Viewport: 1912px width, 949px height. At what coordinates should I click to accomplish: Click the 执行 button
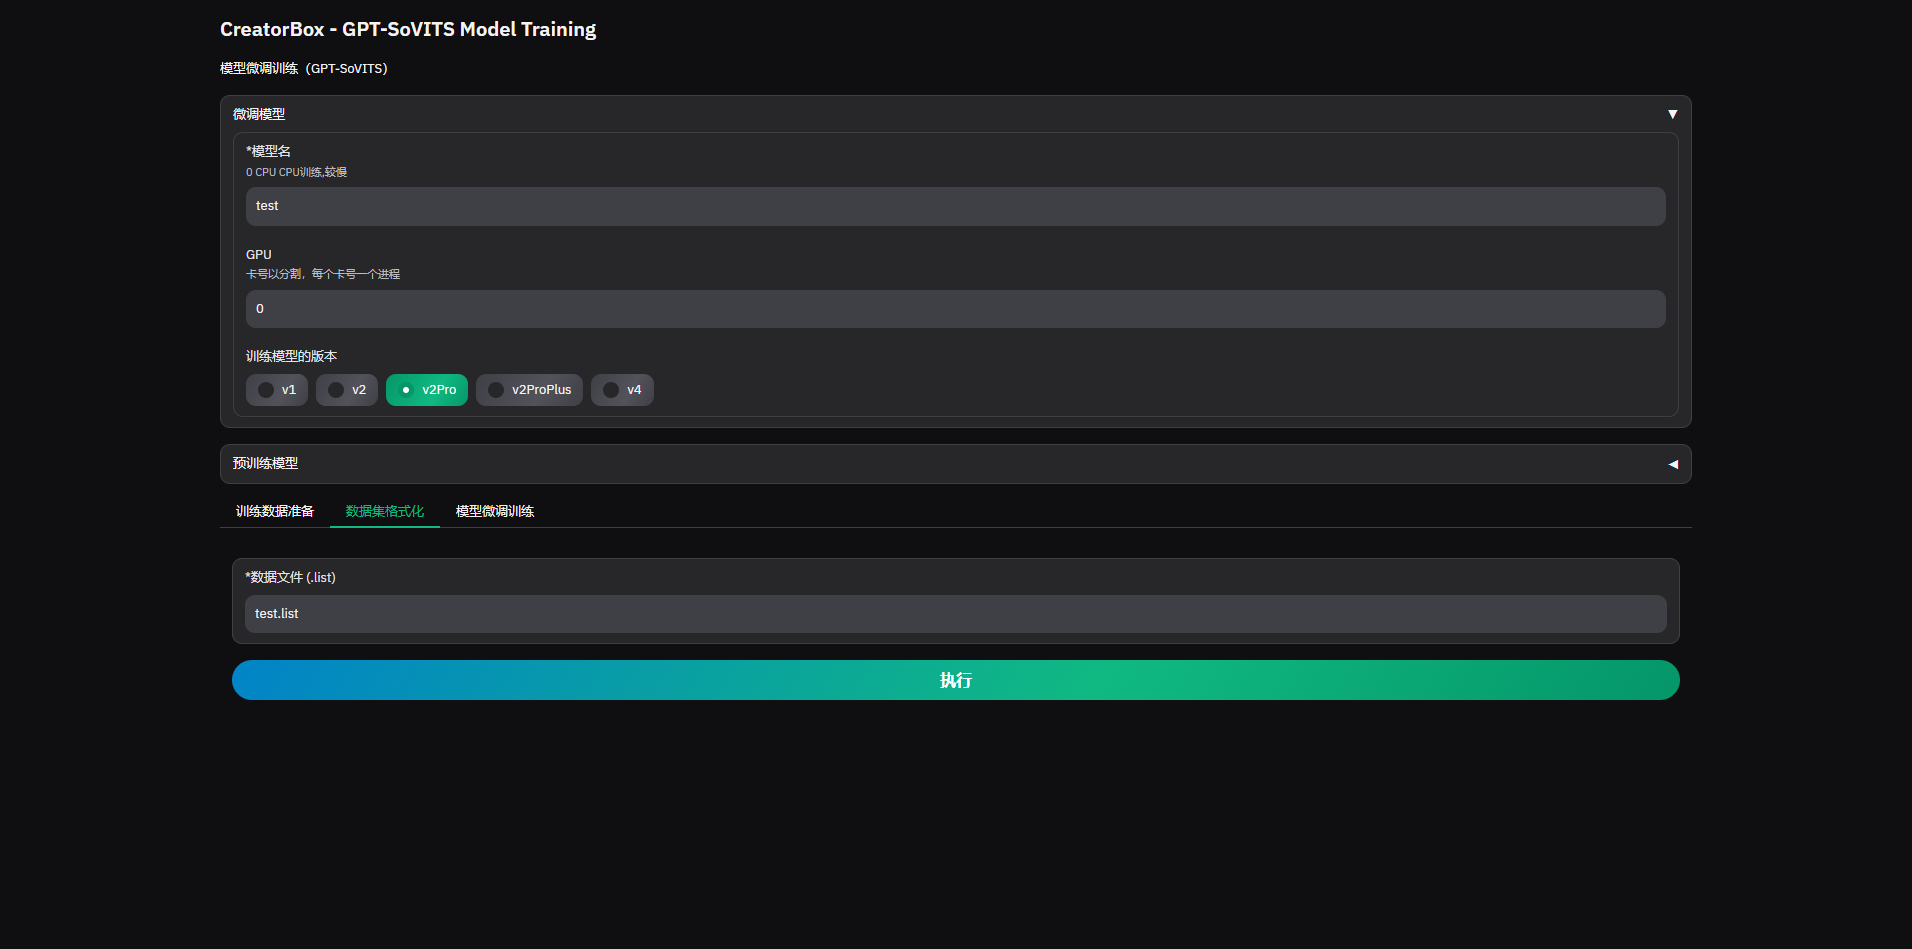point(956,680)
